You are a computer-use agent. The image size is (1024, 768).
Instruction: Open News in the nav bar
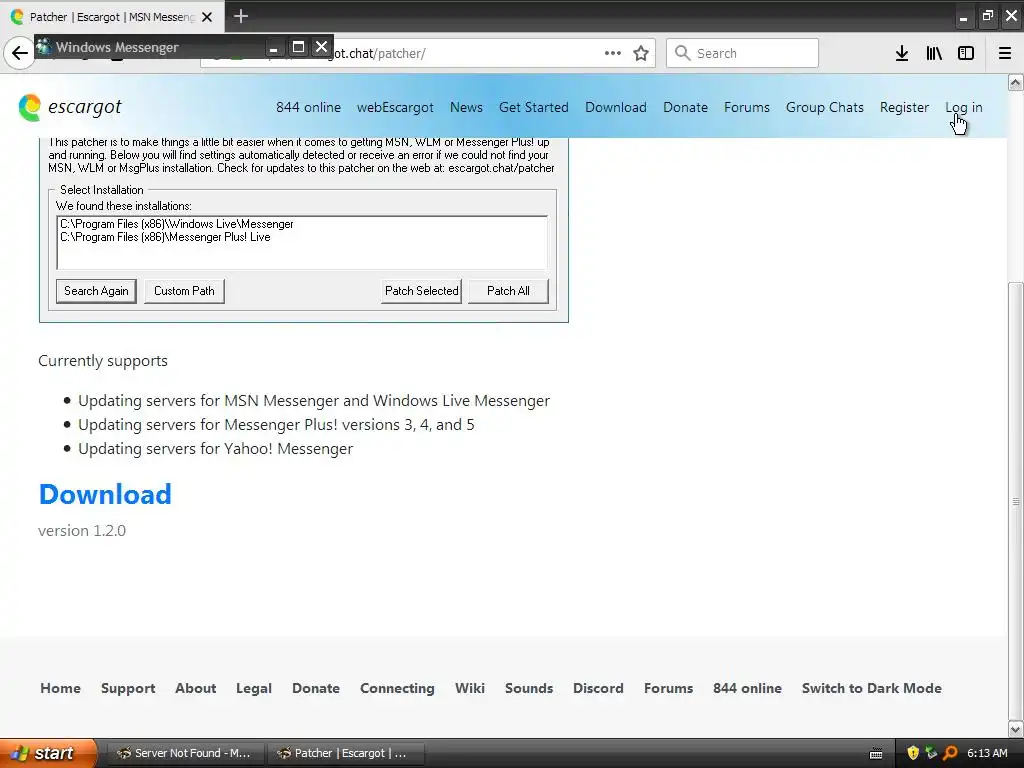[x=466, y=107]
